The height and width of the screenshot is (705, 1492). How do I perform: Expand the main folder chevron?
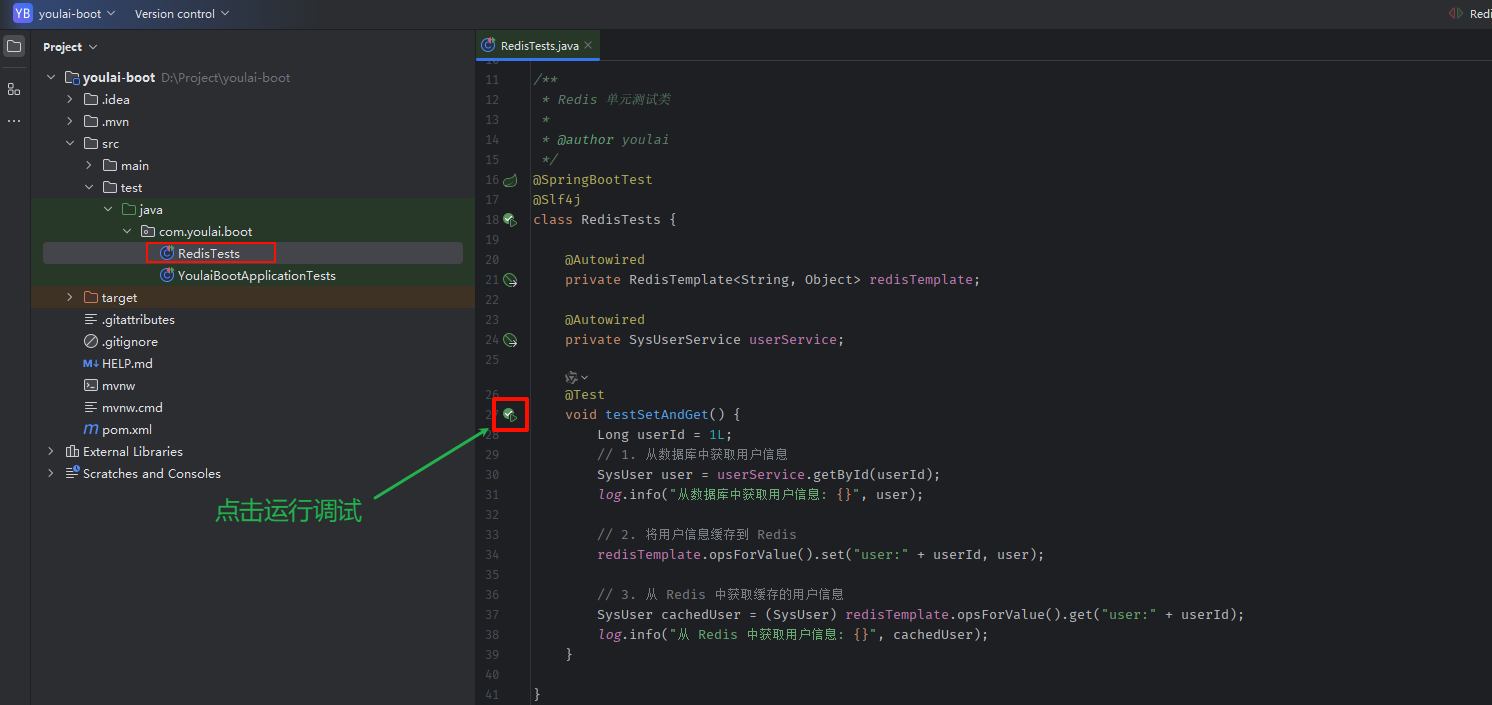coord(89,166)
